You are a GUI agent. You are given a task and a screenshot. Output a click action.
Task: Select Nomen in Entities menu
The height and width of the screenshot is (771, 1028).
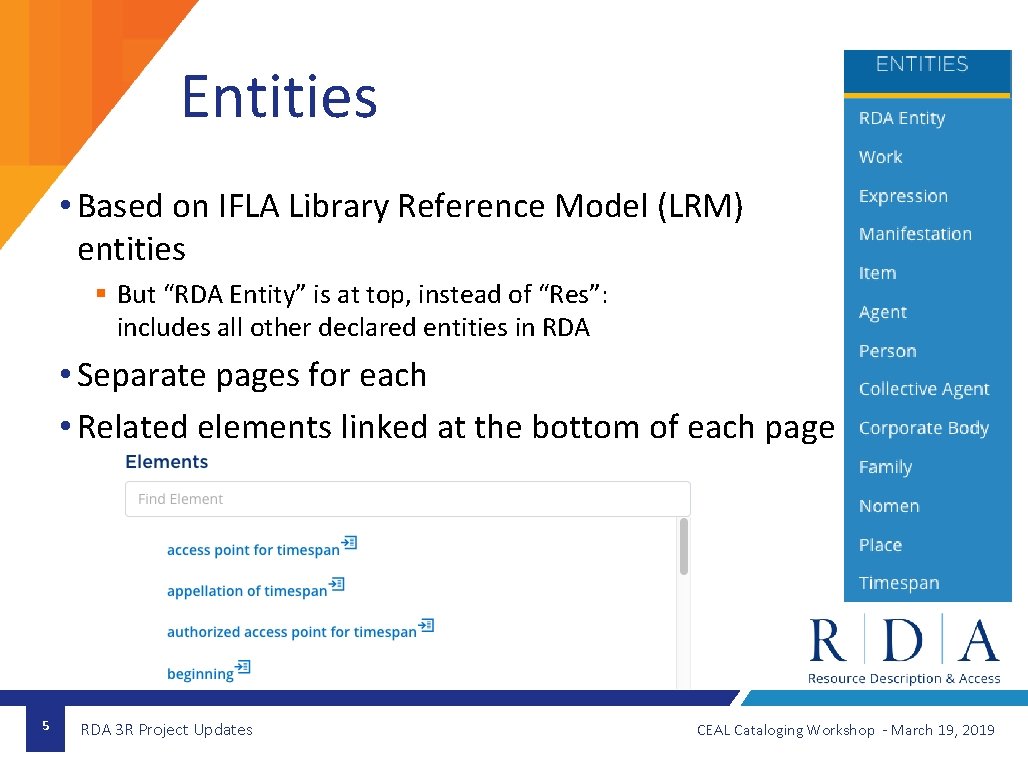pyautogui.click(x=889, y=506)
